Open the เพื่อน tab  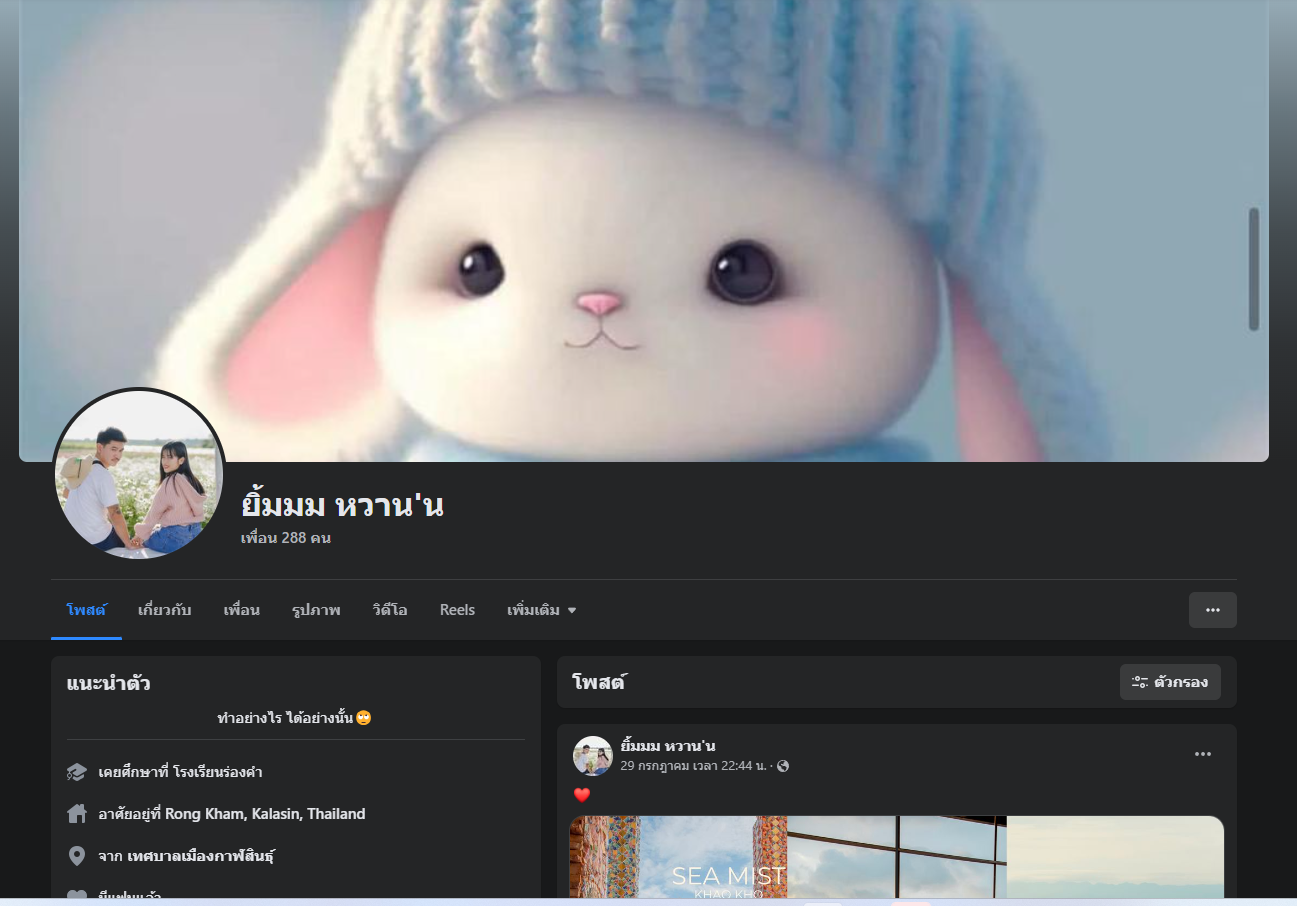pyautogui.click(x=242, y=610)
